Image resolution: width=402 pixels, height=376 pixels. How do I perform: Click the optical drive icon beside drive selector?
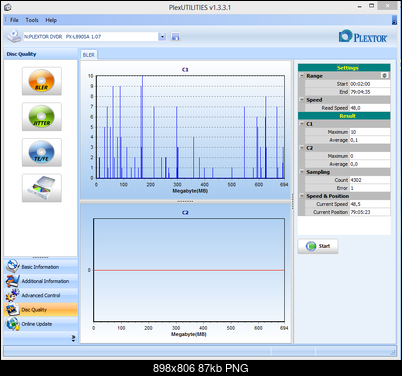(14, 36)
